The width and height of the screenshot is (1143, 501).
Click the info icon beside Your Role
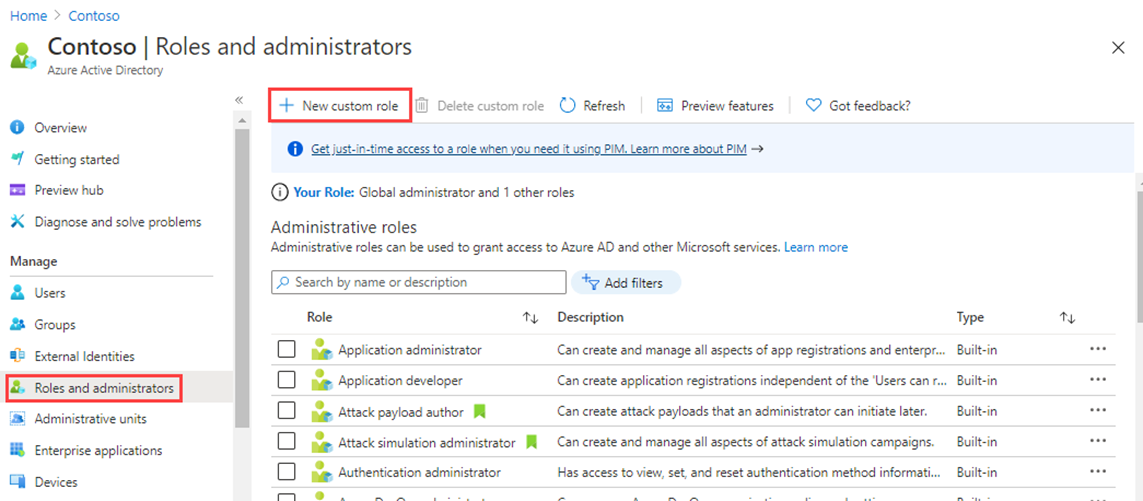pos(279,193)
